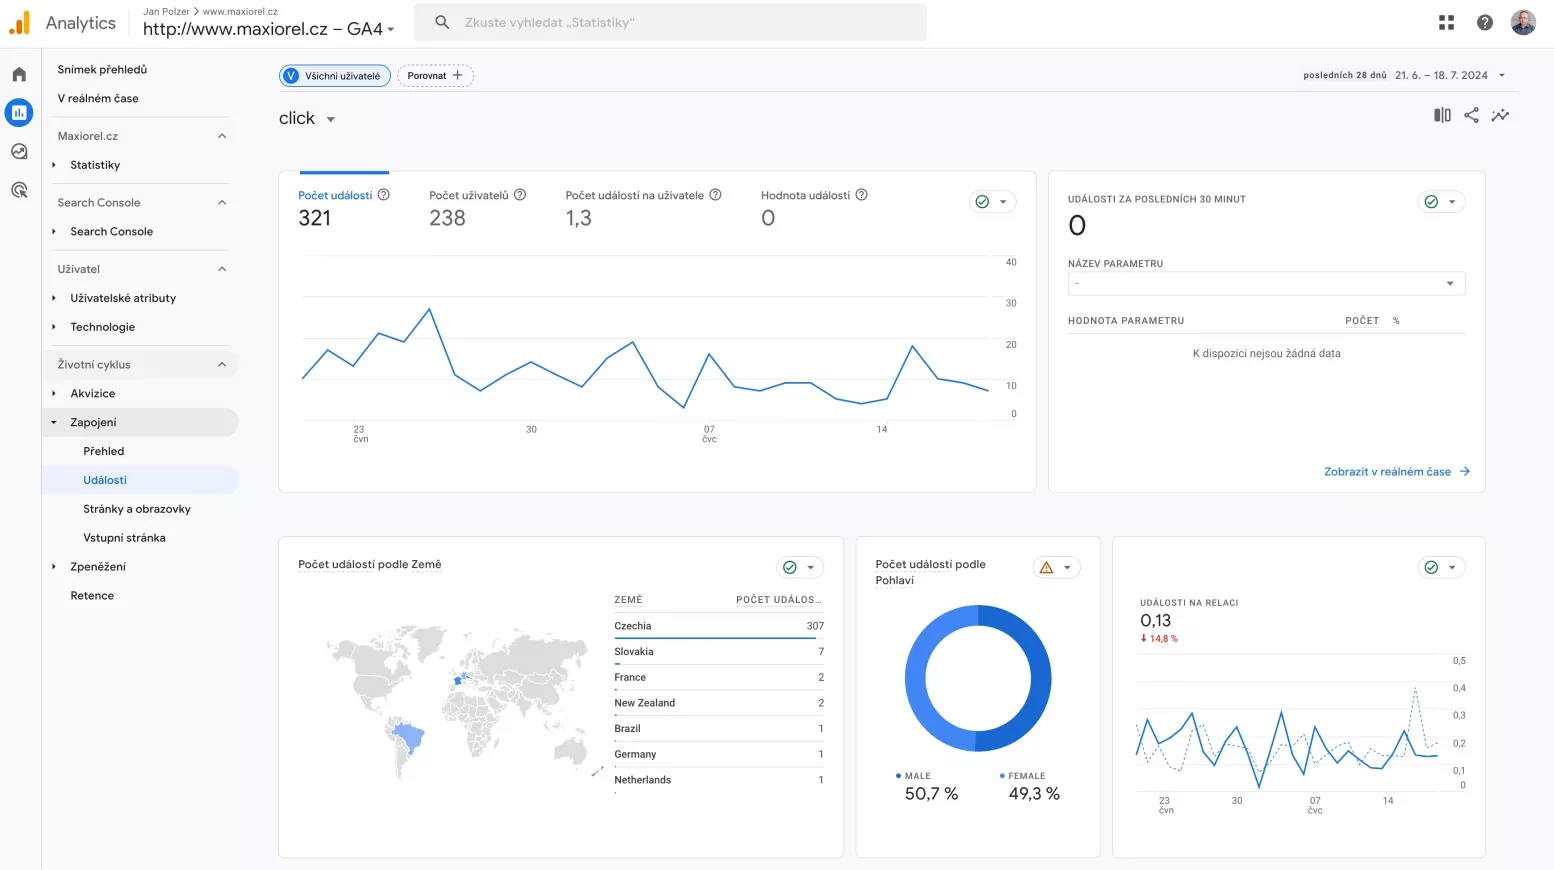Screen dimensions: 1554x870
Task: Open V reálném čase report
Action: click(98, 99)
